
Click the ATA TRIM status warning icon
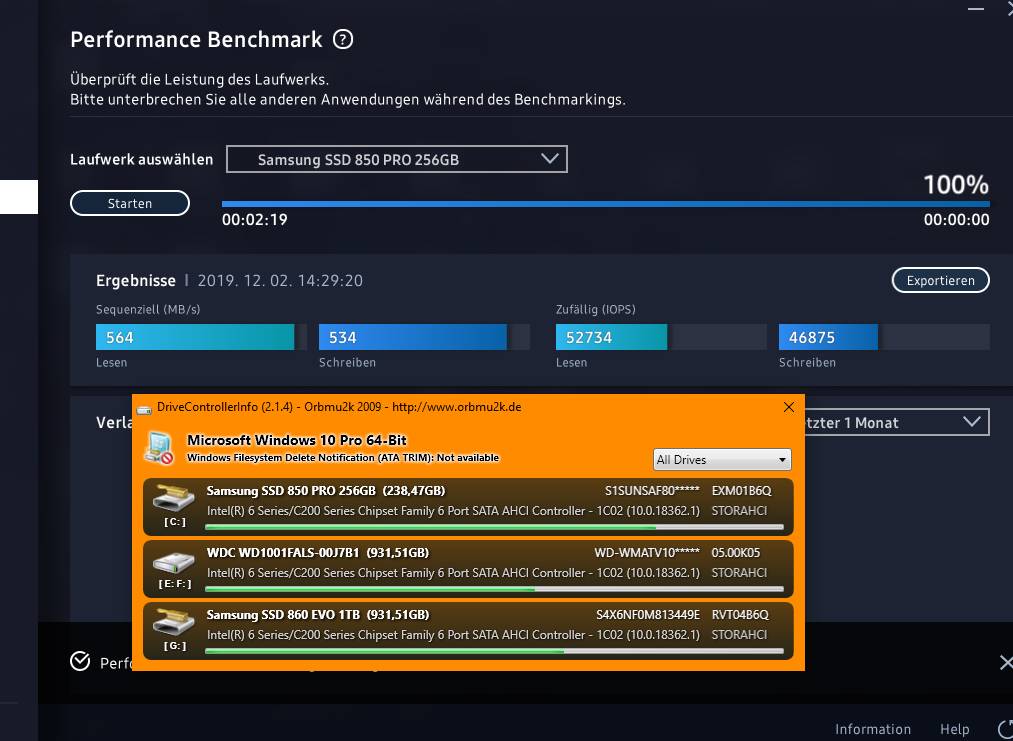[x=158, y=447]
